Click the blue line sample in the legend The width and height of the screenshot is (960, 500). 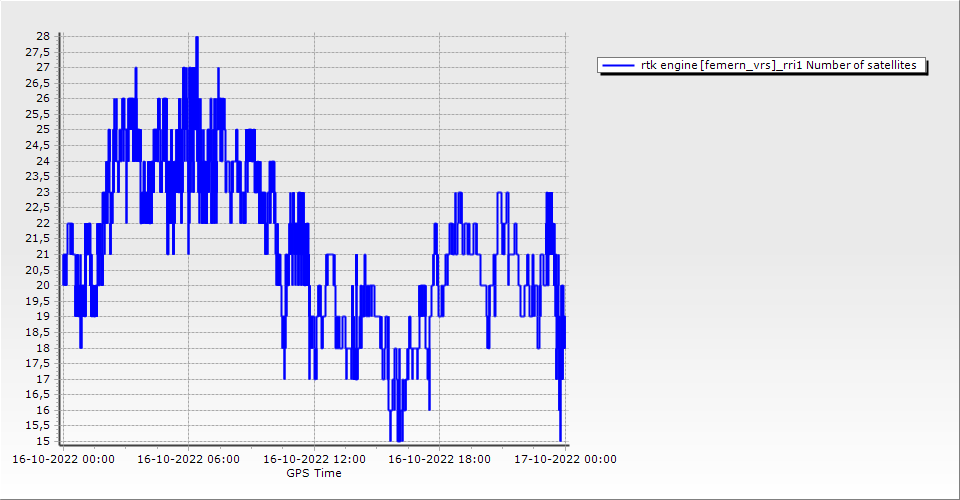point(619,65)
